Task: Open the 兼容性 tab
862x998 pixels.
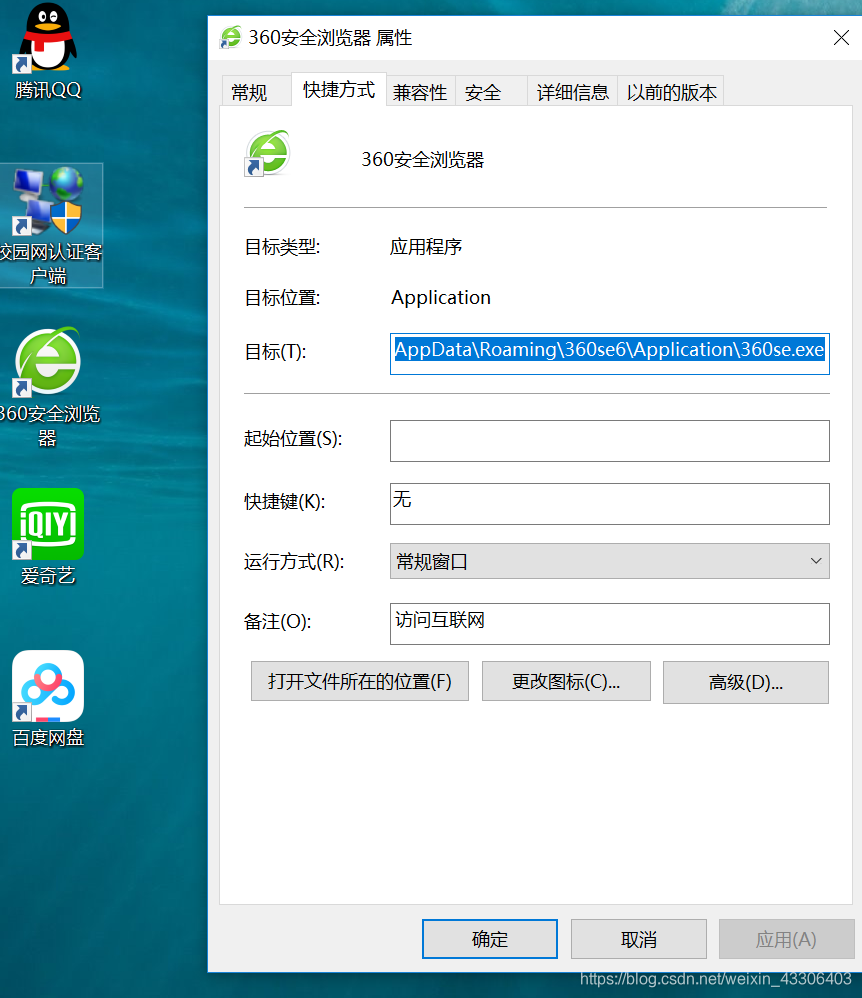Action: click(x=420, y=91)
